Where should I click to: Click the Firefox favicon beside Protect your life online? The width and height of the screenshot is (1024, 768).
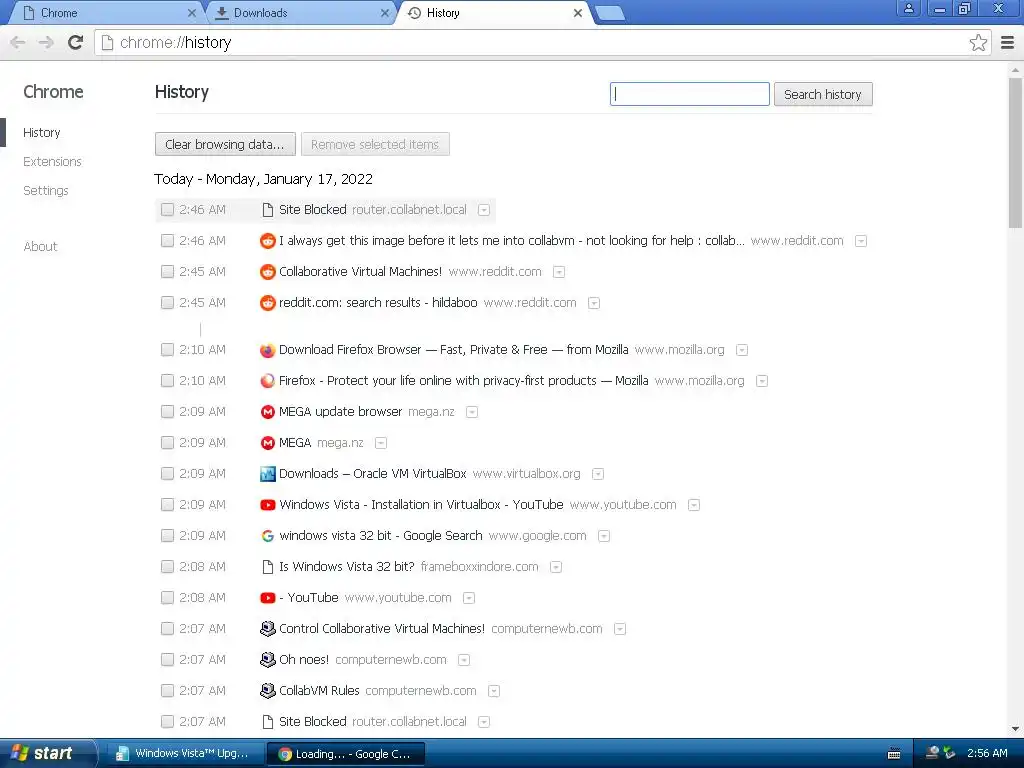[268, 381]
